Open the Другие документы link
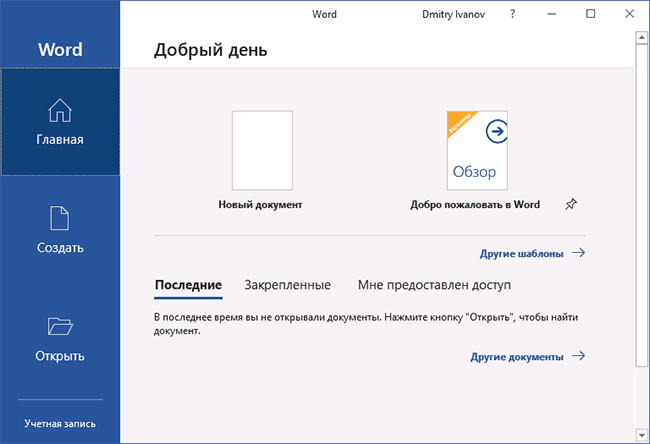The height and width of the screenshot is (444, 650). 517,357
